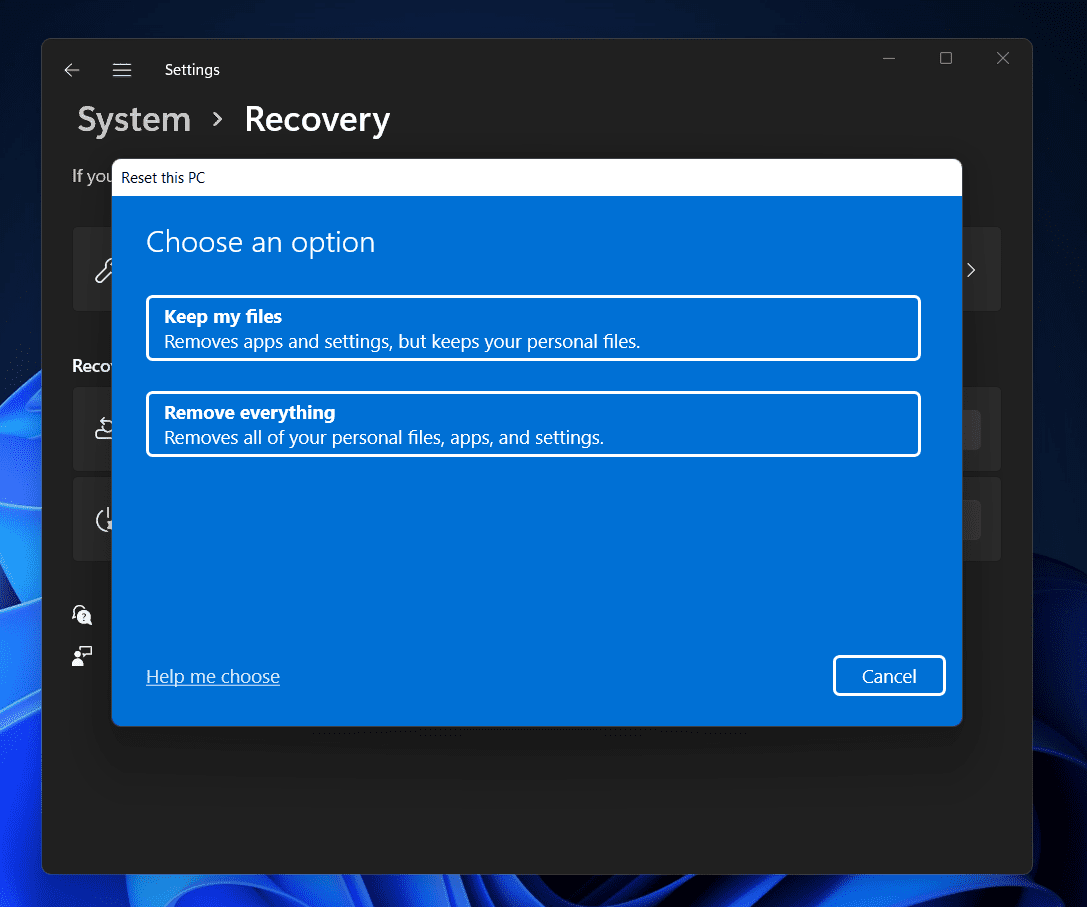
Task: Maximize the Settings window
Action: (x=946, y=59)
